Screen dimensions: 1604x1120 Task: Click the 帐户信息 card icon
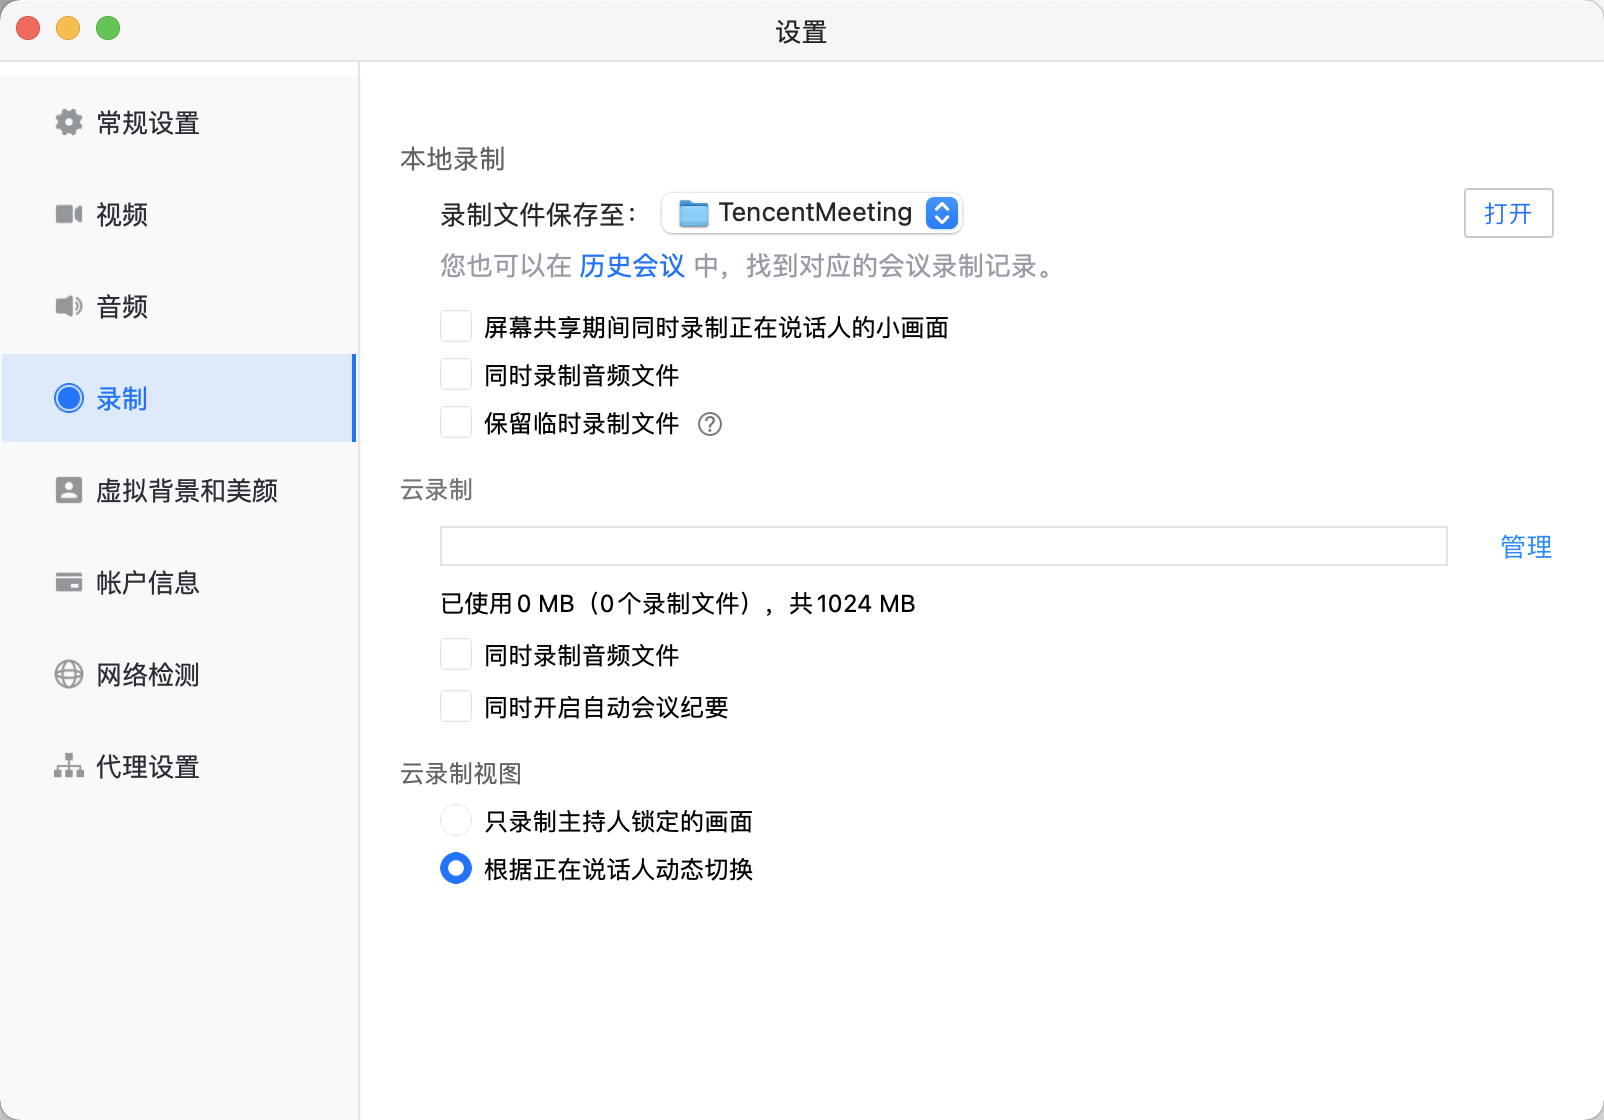click(67, 582)
